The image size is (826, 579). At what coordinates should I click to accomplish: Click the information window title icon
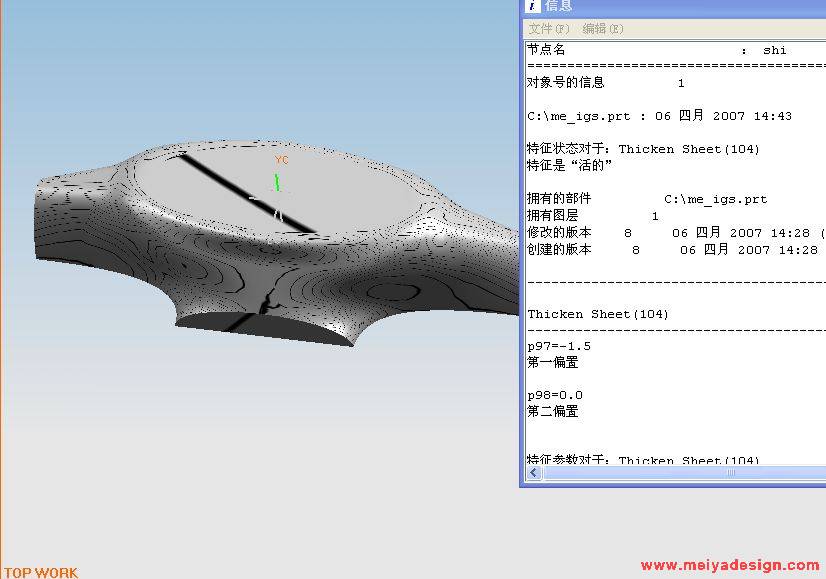533,5
